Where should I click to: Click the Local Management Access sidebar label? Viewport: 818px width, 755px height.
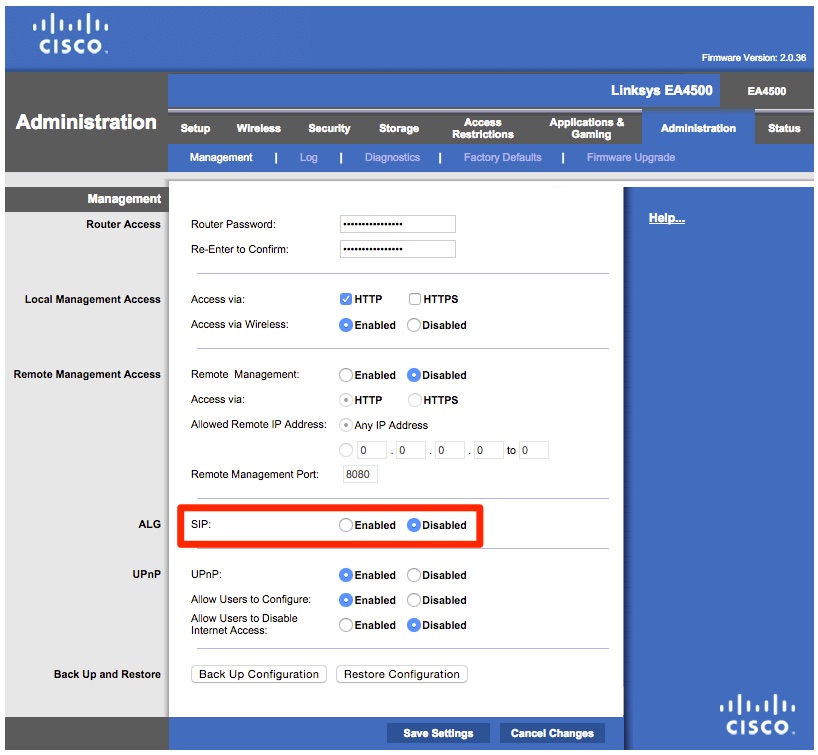point(92,299)
